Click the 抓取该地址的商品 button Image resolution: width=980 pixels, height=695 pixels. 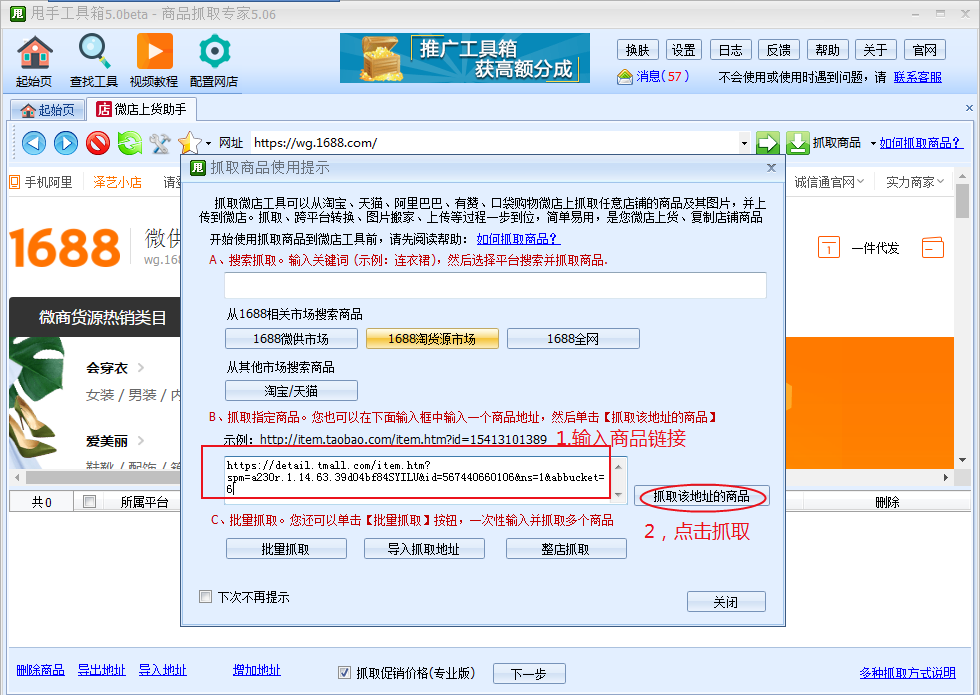pos(701,496)
